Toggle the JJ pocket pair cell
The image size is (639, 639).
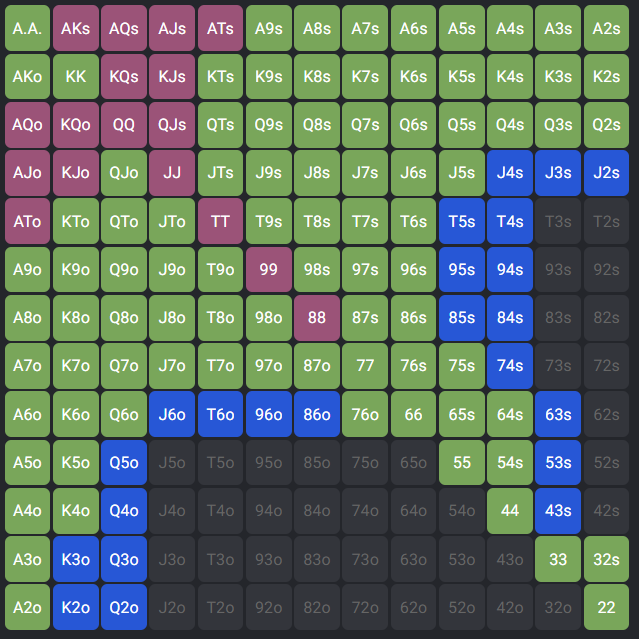[172, 173]
